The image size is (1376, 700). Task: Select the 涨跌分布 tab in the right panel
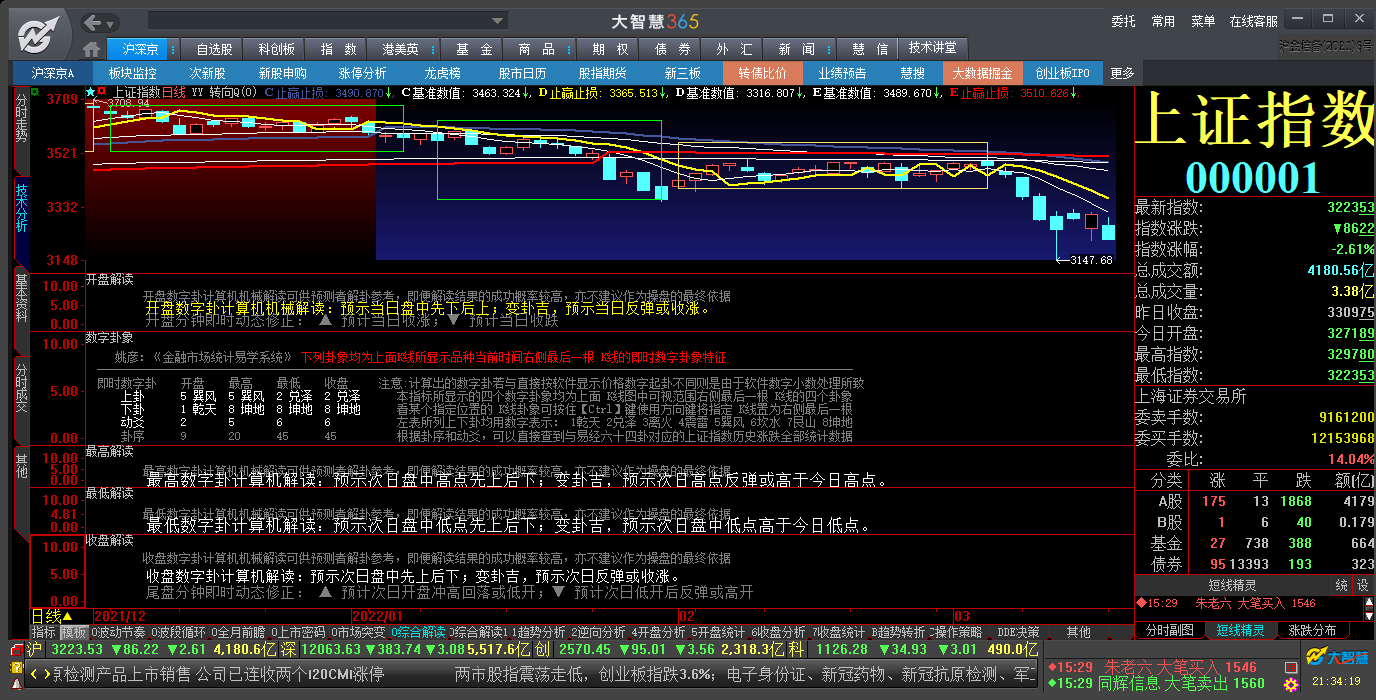pyautogui.click(x=1312, y=630)
